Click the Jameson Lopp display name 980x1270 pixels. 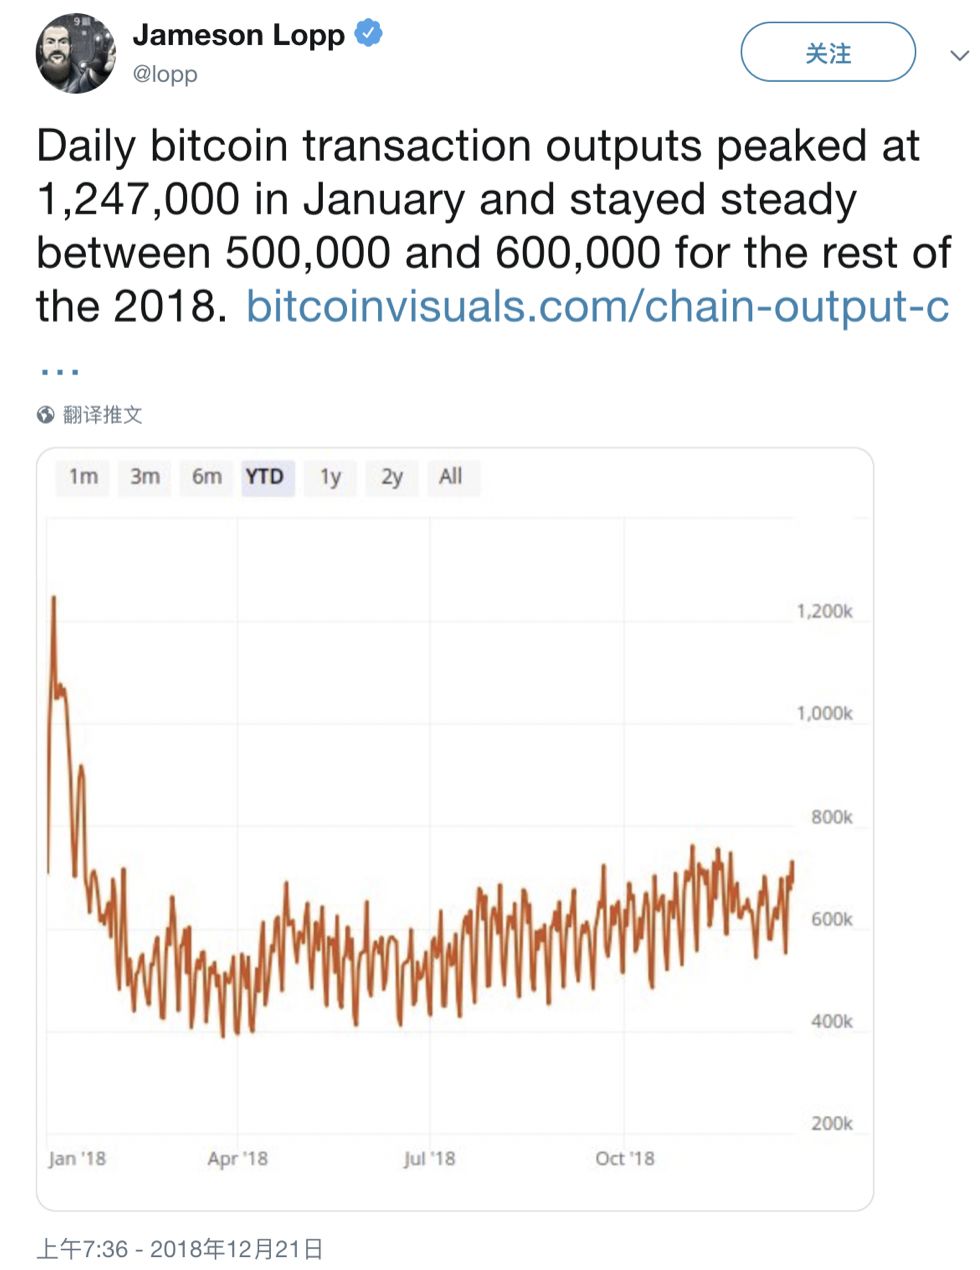pyautogui.click(x=238, y=35)
